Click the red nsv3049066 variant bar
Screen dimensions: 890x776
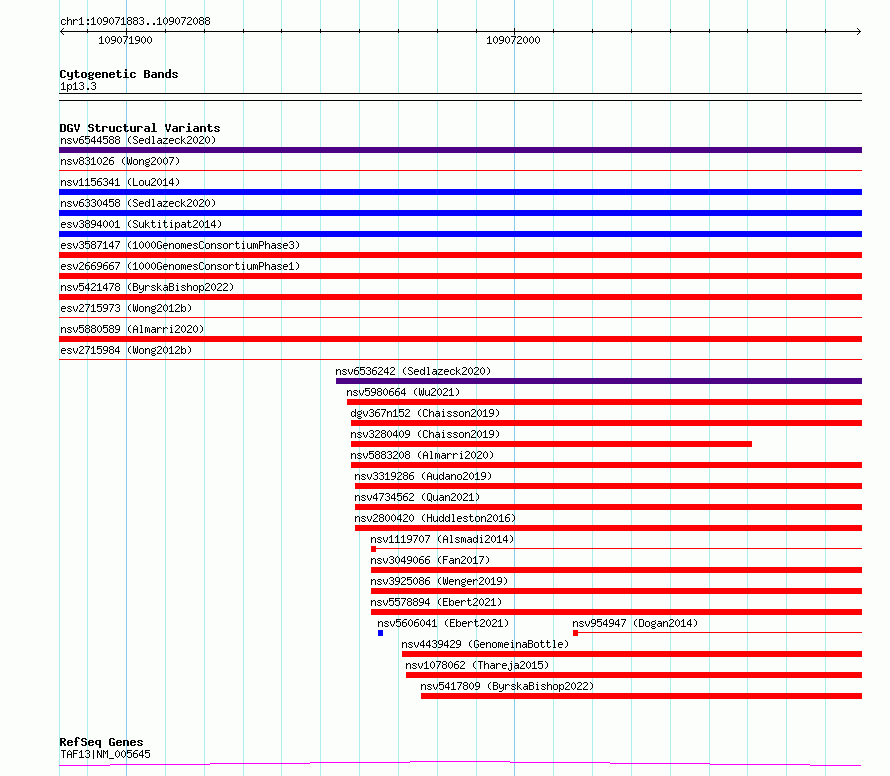click(x=616, y=570)
